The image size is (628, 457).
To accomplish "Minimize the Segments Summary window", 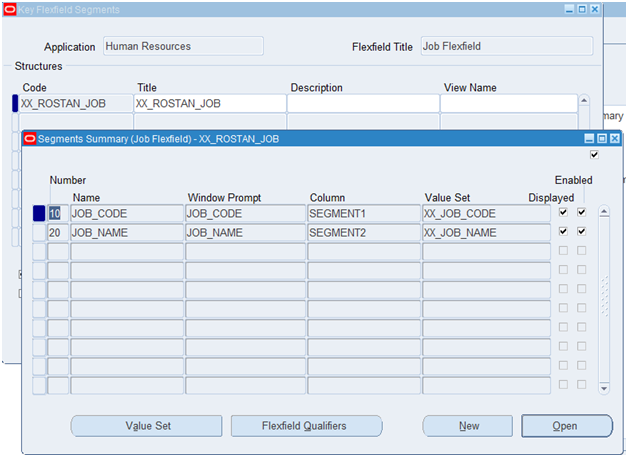I will [x=589, y=139].
